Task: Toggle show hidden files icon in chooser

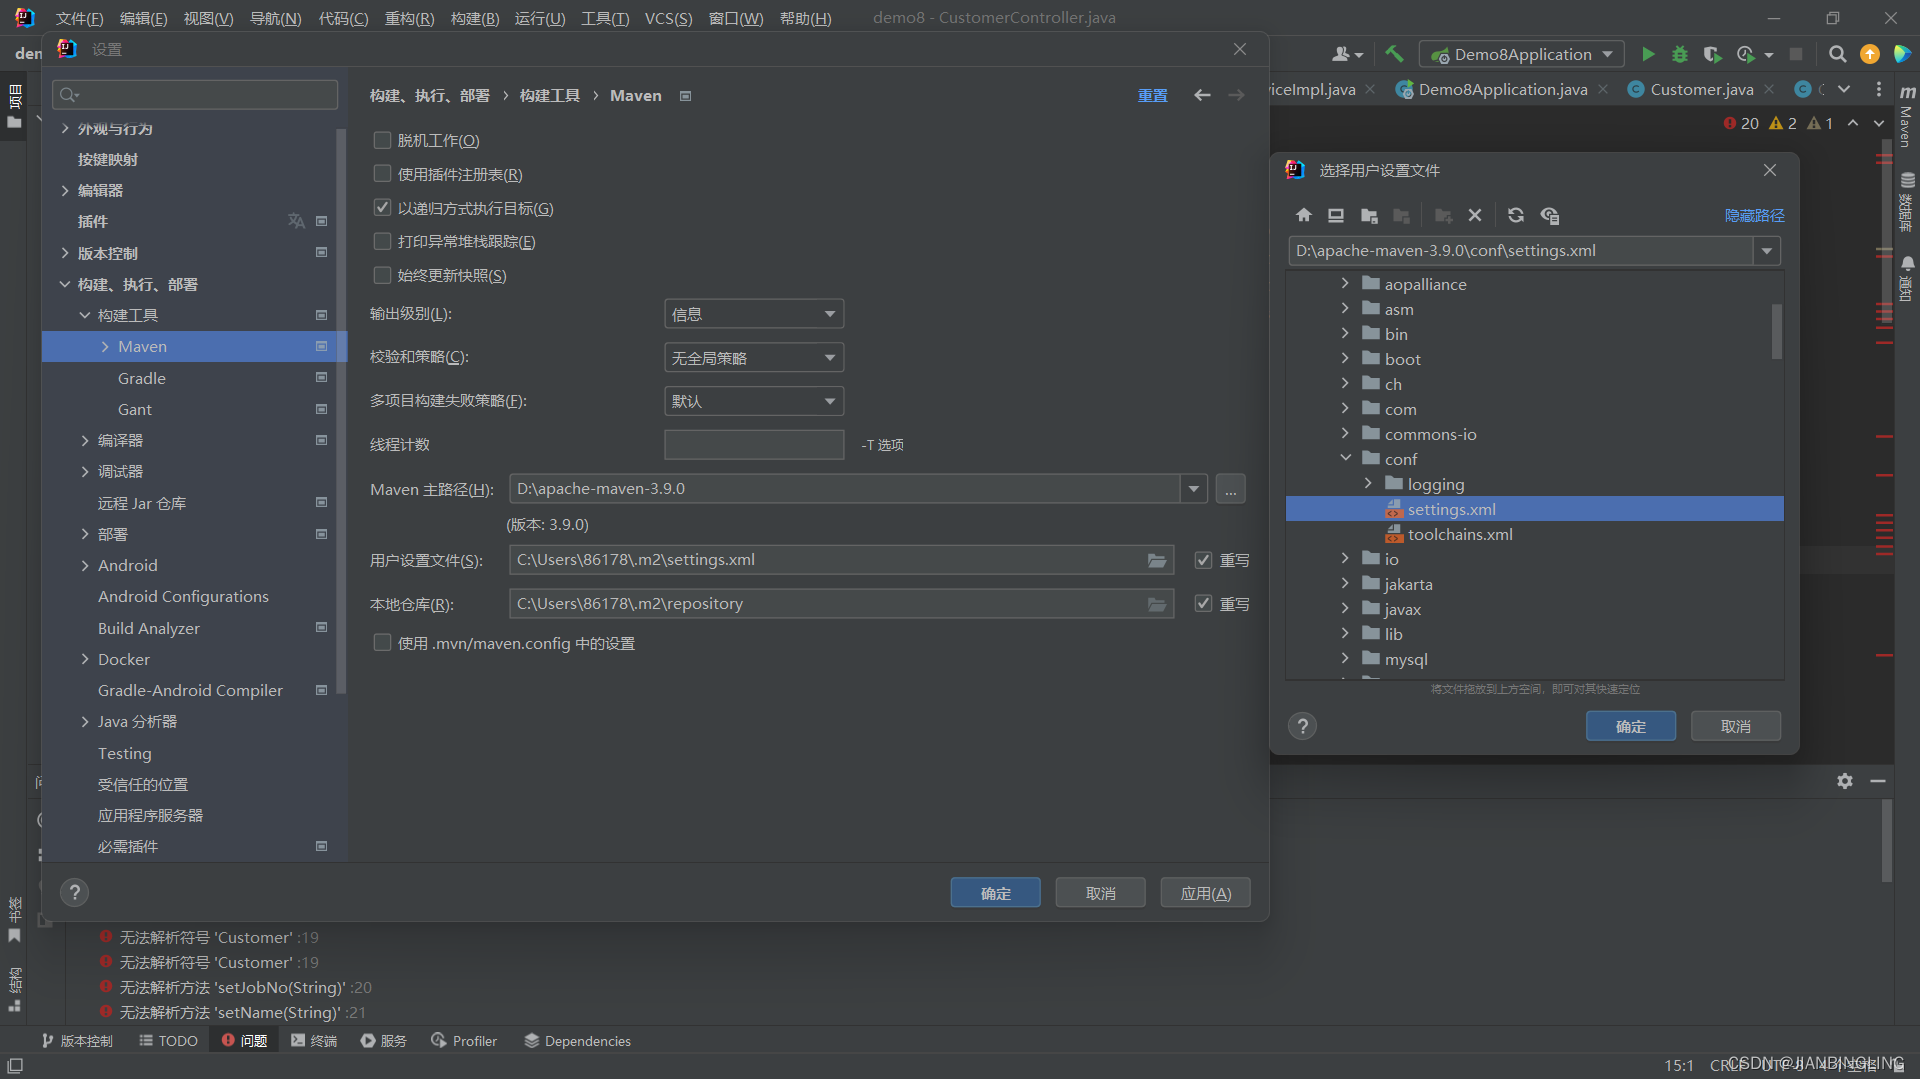Action: click(1550, 215)
